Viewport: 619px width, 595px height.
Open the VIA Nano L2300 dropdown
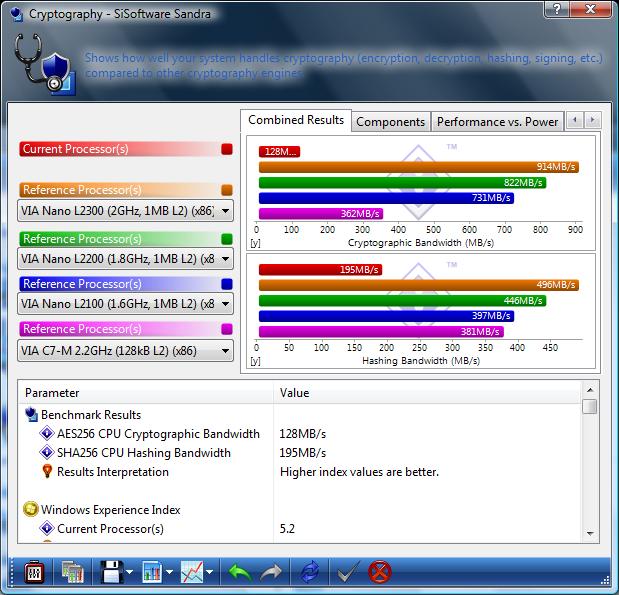click(x=126, y=211)
